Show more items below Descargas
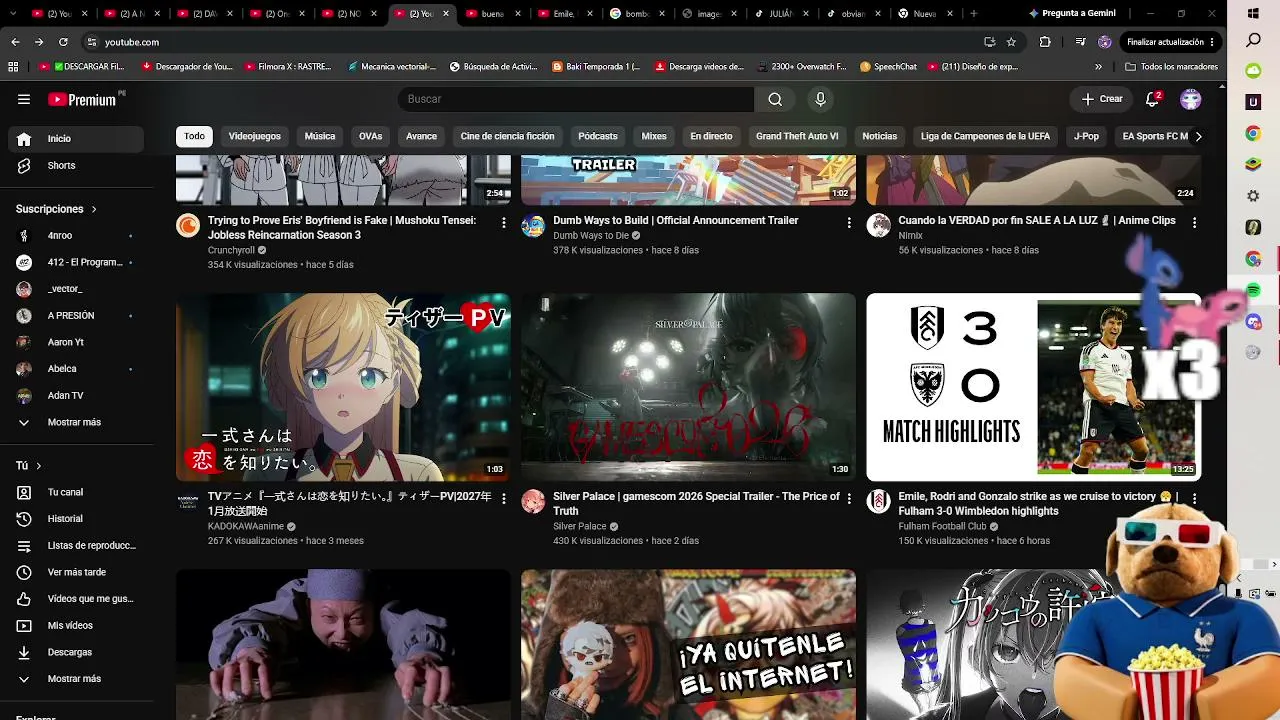Image resolution: width=1280 pixels, height=720 pixels. (72, 679)
